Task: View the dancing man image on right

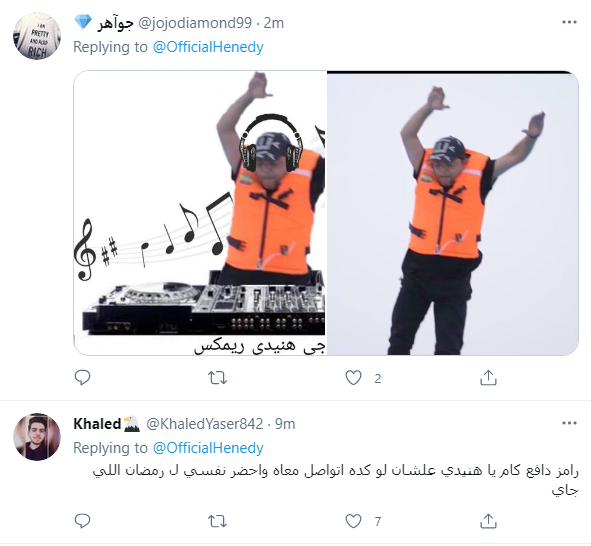Action: 453,213
